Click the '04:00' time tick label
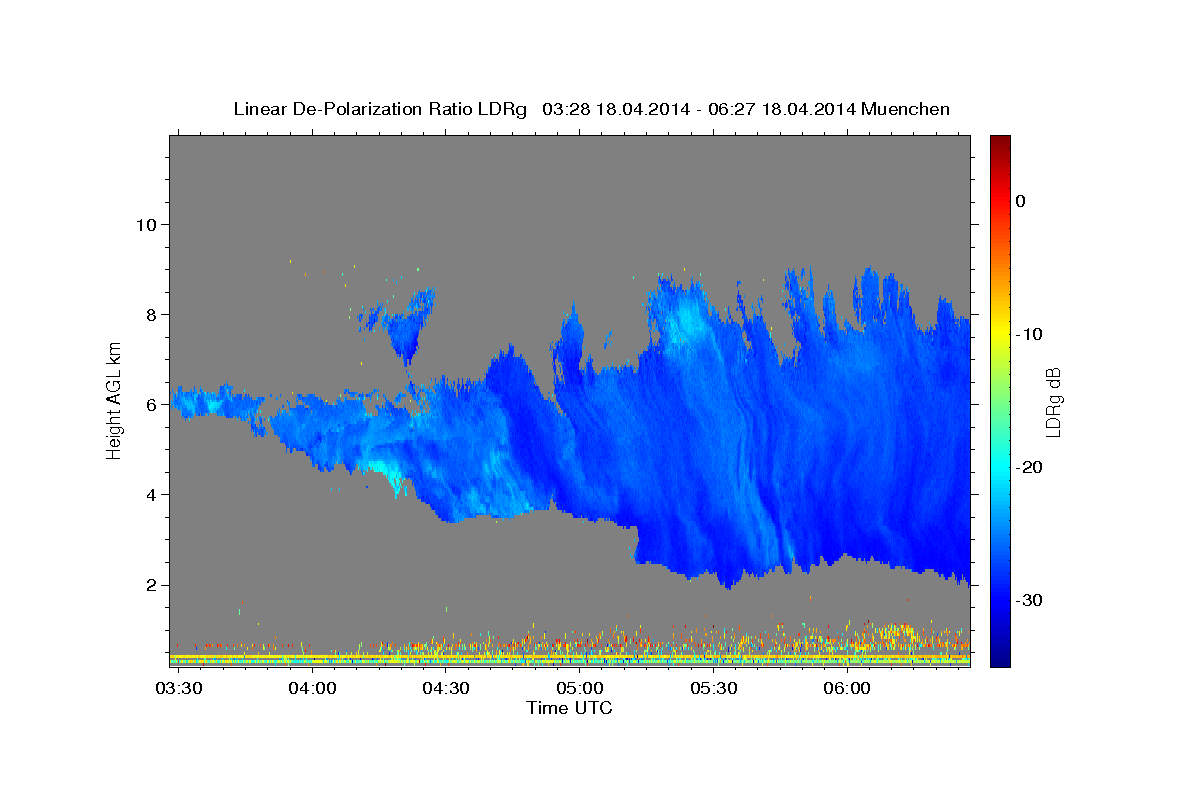The width and height of the screenshot is (1200, 800). coord(313,688)
